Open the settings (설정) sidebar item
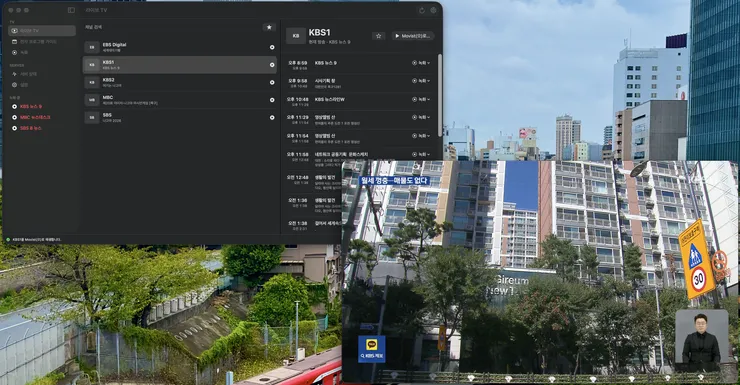This screenshot has height=385, width=740. (42, 85)
